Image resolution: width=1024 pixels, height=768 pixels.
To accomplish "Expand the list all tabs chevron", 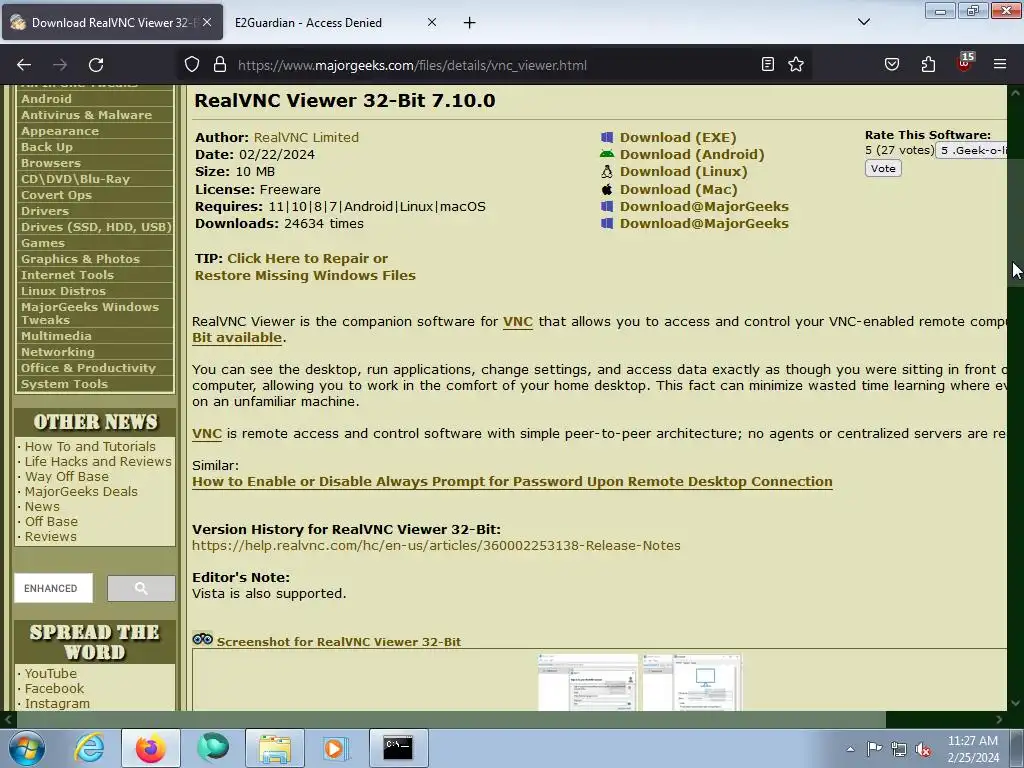I will coord(864,22).
